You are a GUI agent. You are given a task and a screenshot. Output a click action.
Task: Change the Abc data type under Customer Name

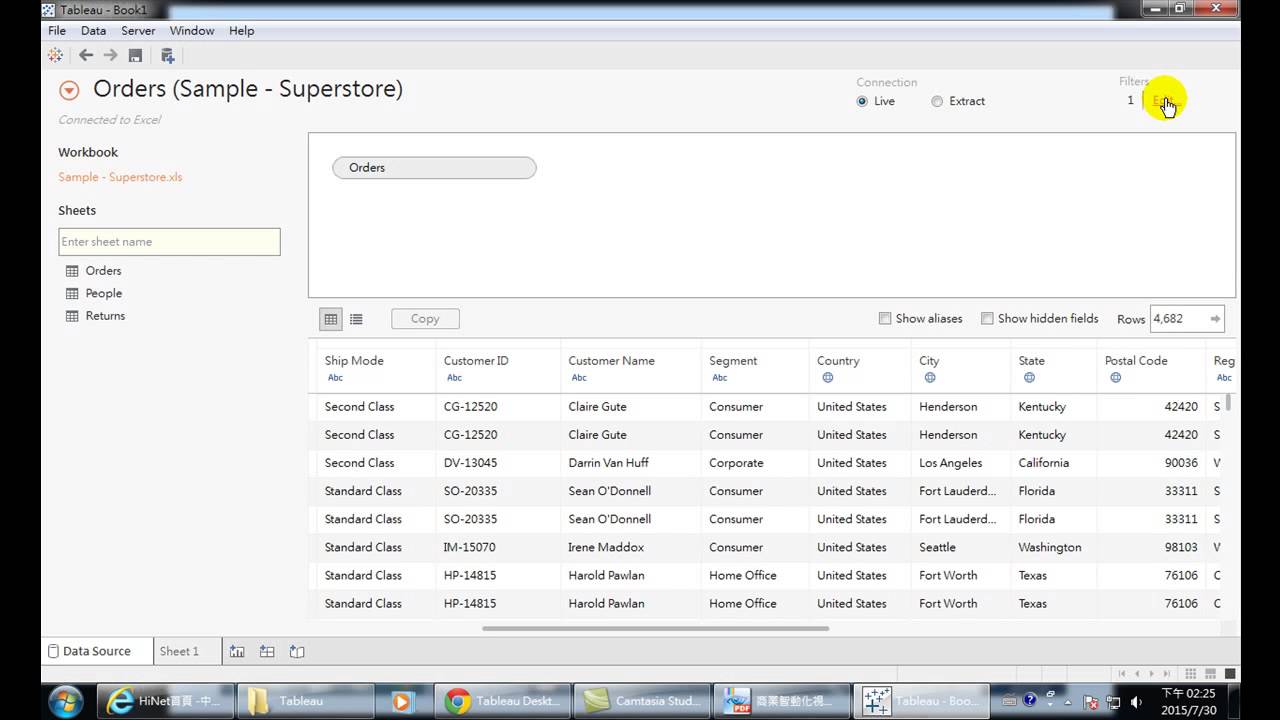(x=579, y=378)
